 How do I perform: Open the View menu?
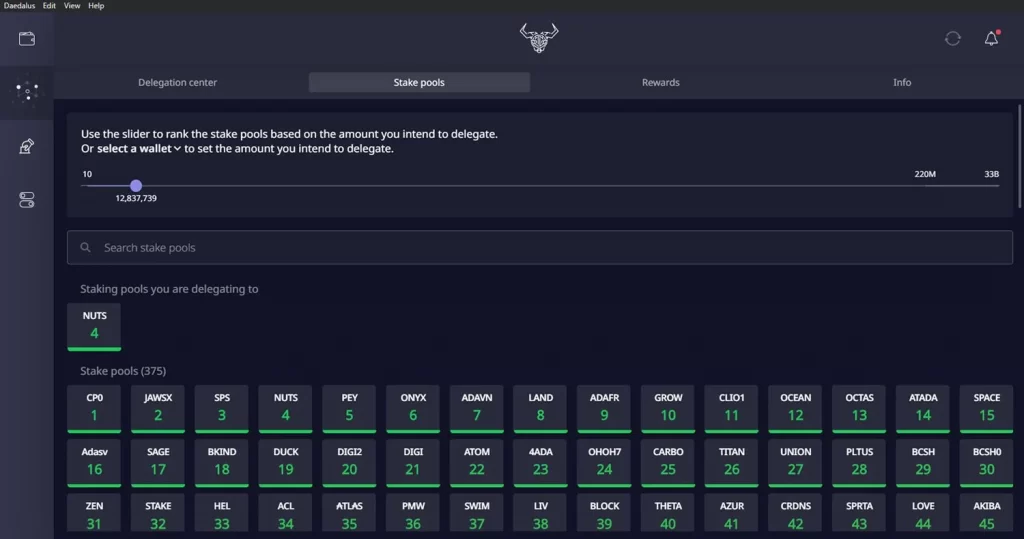[72, 5]
